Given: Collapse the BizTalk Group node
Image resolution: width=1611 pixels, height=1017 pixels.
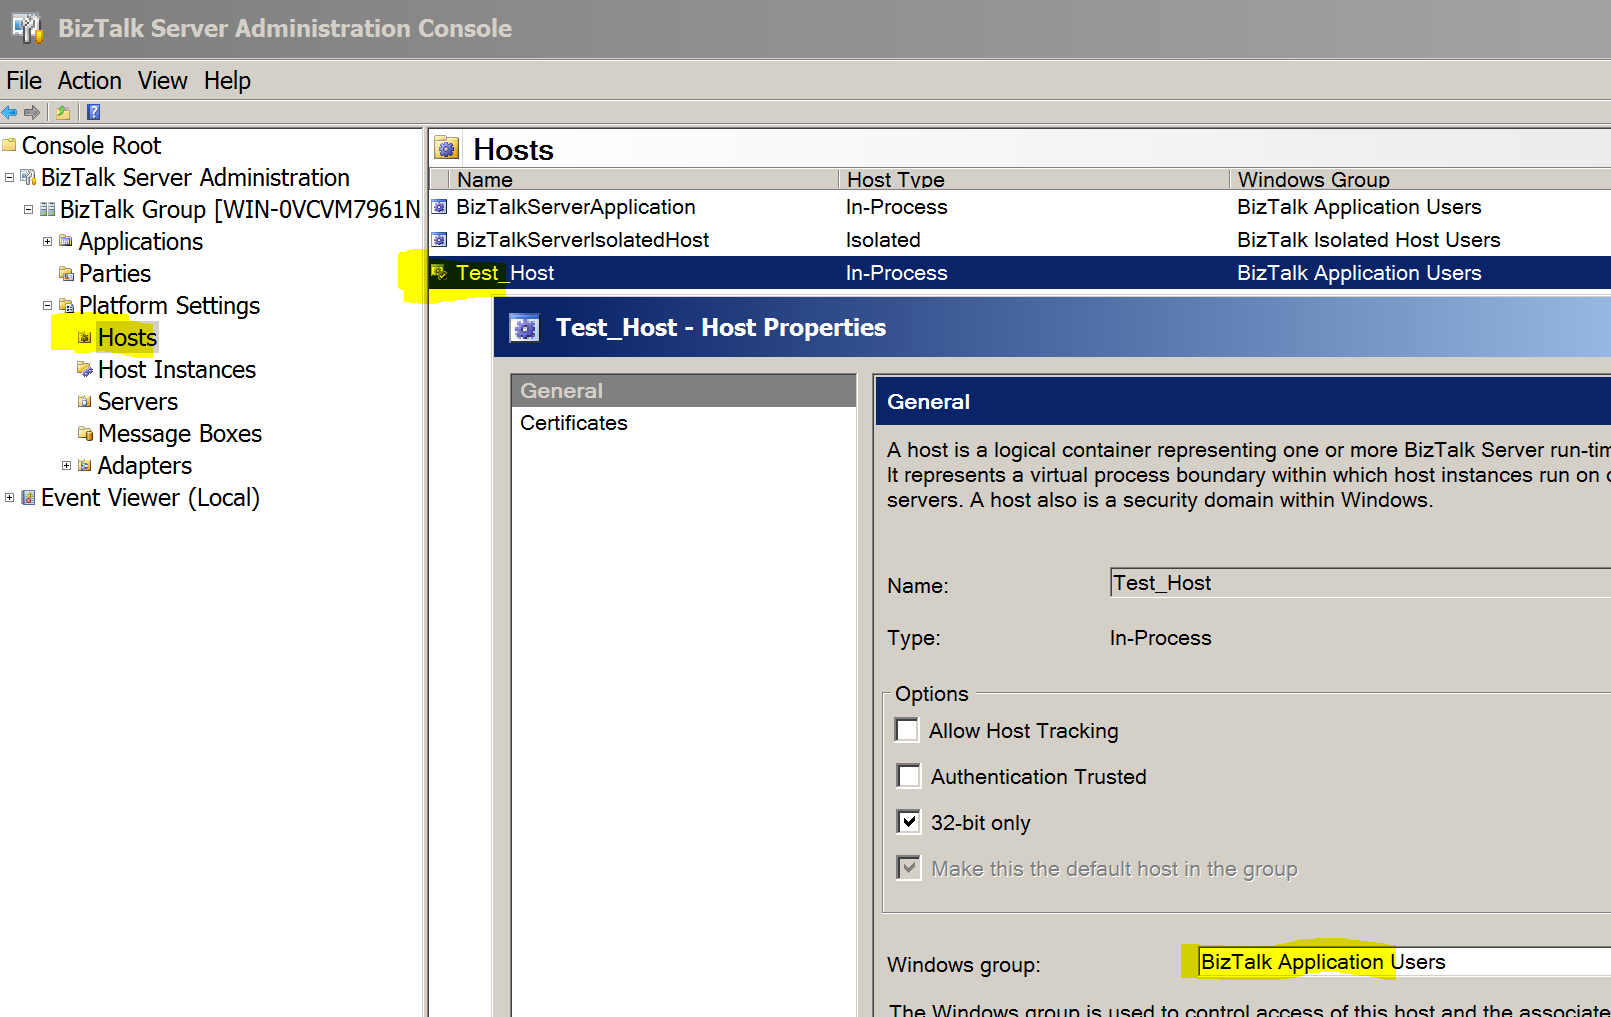Looking at the screenshot, I should pos(29,209).
